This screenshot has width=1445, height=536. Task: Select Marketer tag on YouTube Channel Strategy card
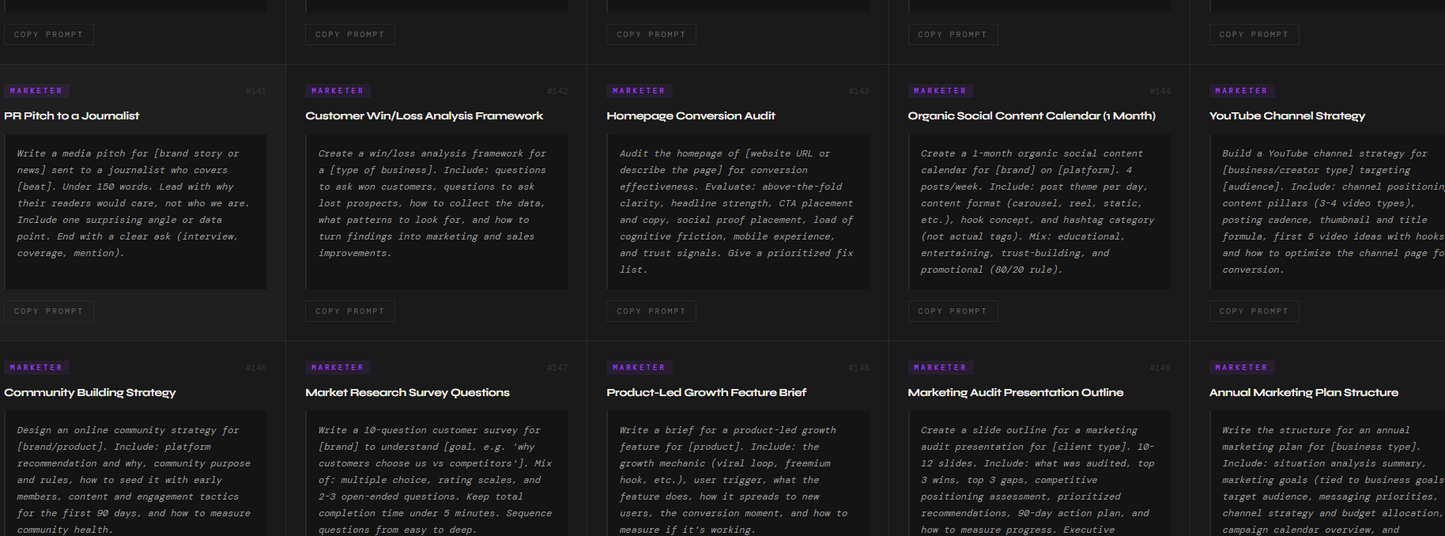click(x=1242, y=91)
